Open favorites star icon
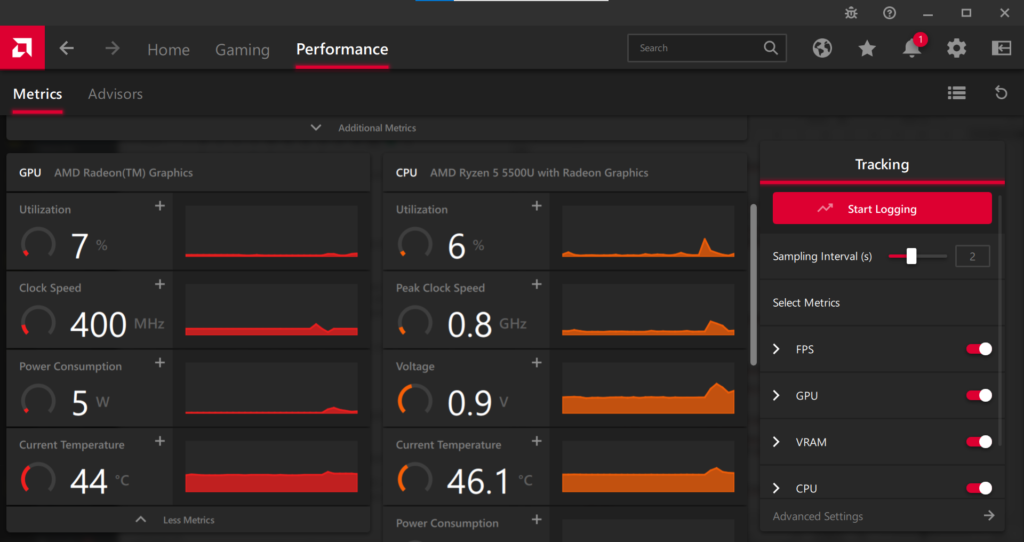The height and width of the screenshot is (542, 1024). tap(867, 48)
